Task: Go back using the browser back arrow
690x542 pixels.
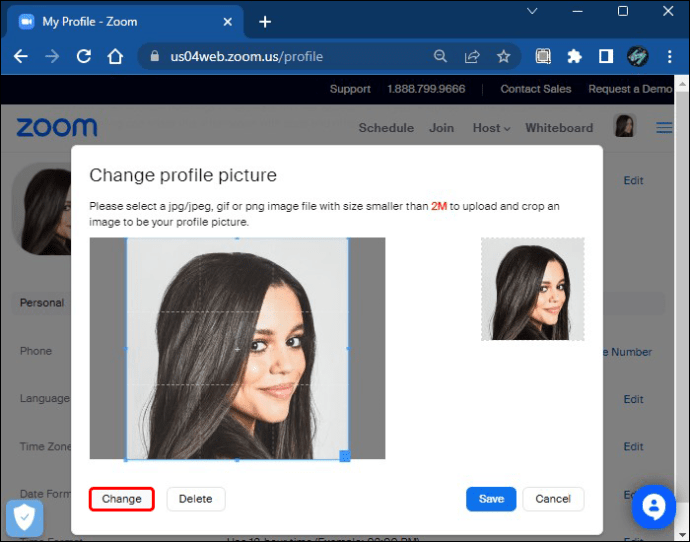Action: tap(21, 56)
